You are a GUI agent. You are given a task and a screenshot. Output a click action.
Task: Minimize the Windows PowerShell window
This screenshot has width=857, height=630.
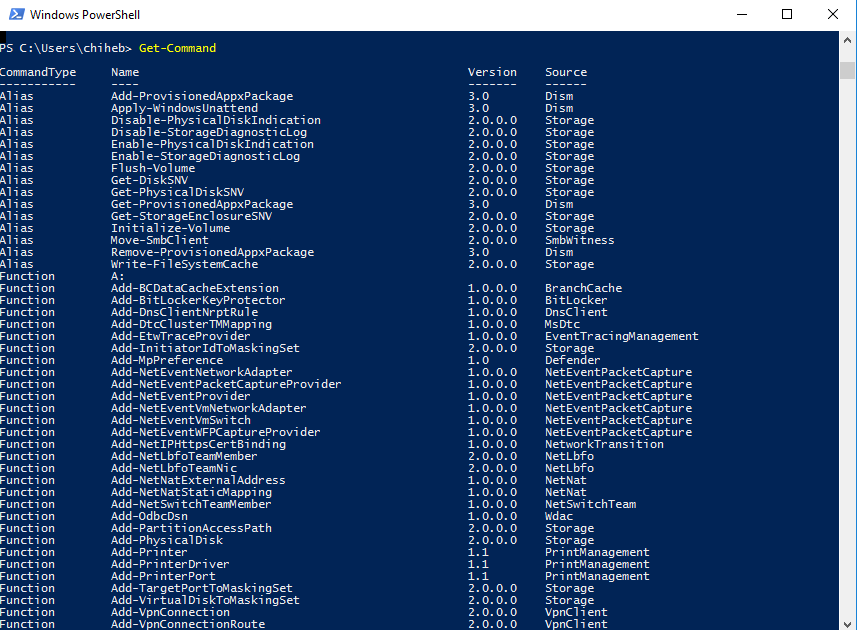click(742, 14)
